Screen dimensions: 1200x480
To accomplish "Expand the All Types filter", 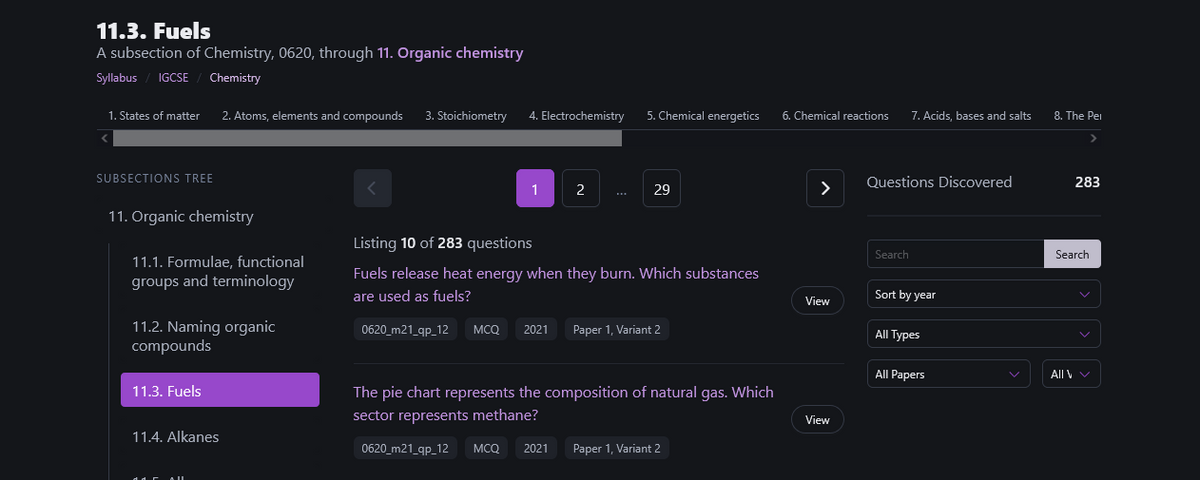I will coord(983,334).
